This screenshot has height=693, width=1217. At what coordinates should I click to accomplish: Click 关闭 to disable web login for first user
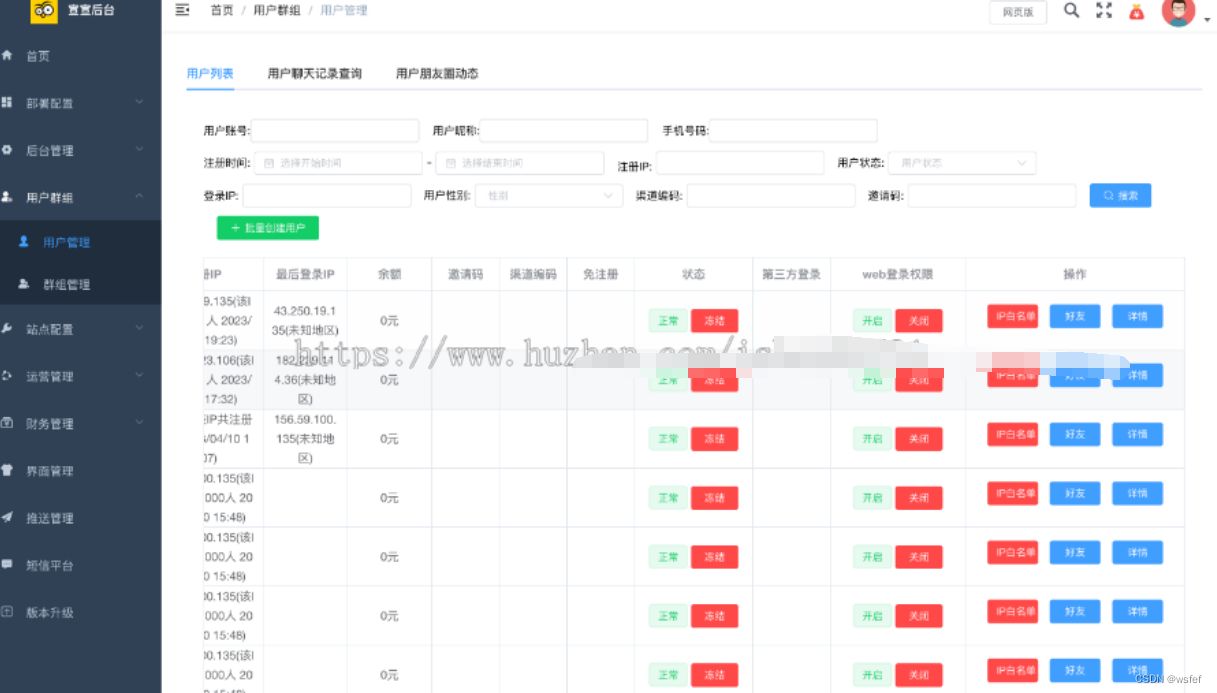pyautogui.click(x=918, y=321)
